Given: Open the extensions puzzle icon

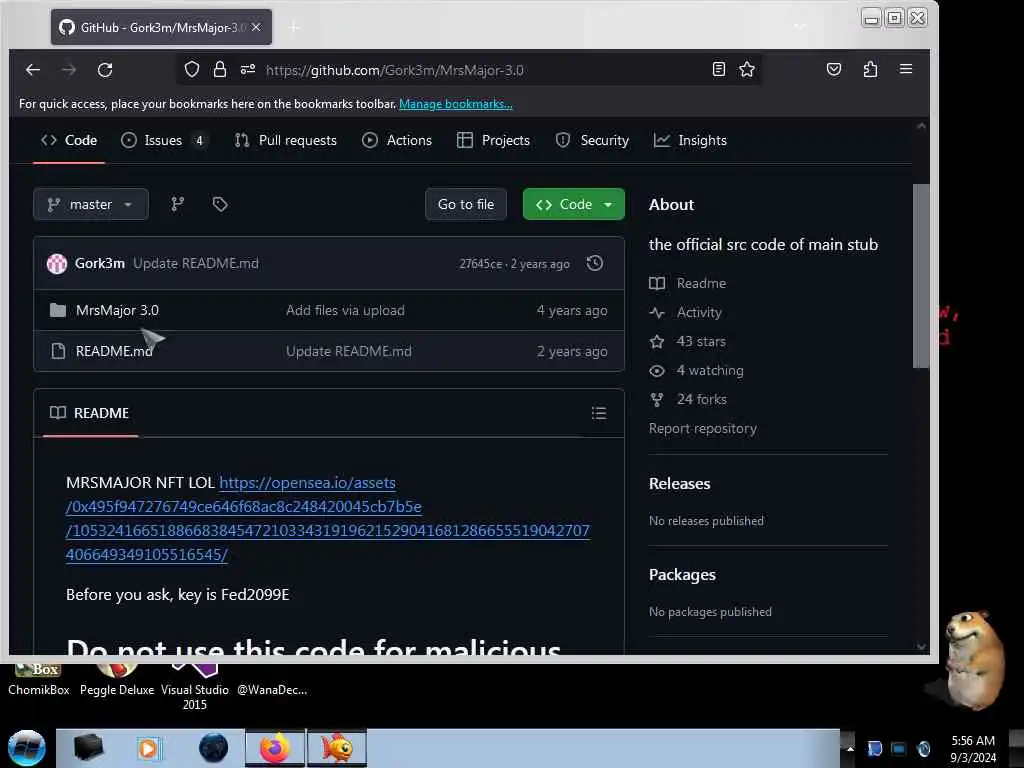Looking at the screenshot, I should (870, 69).
